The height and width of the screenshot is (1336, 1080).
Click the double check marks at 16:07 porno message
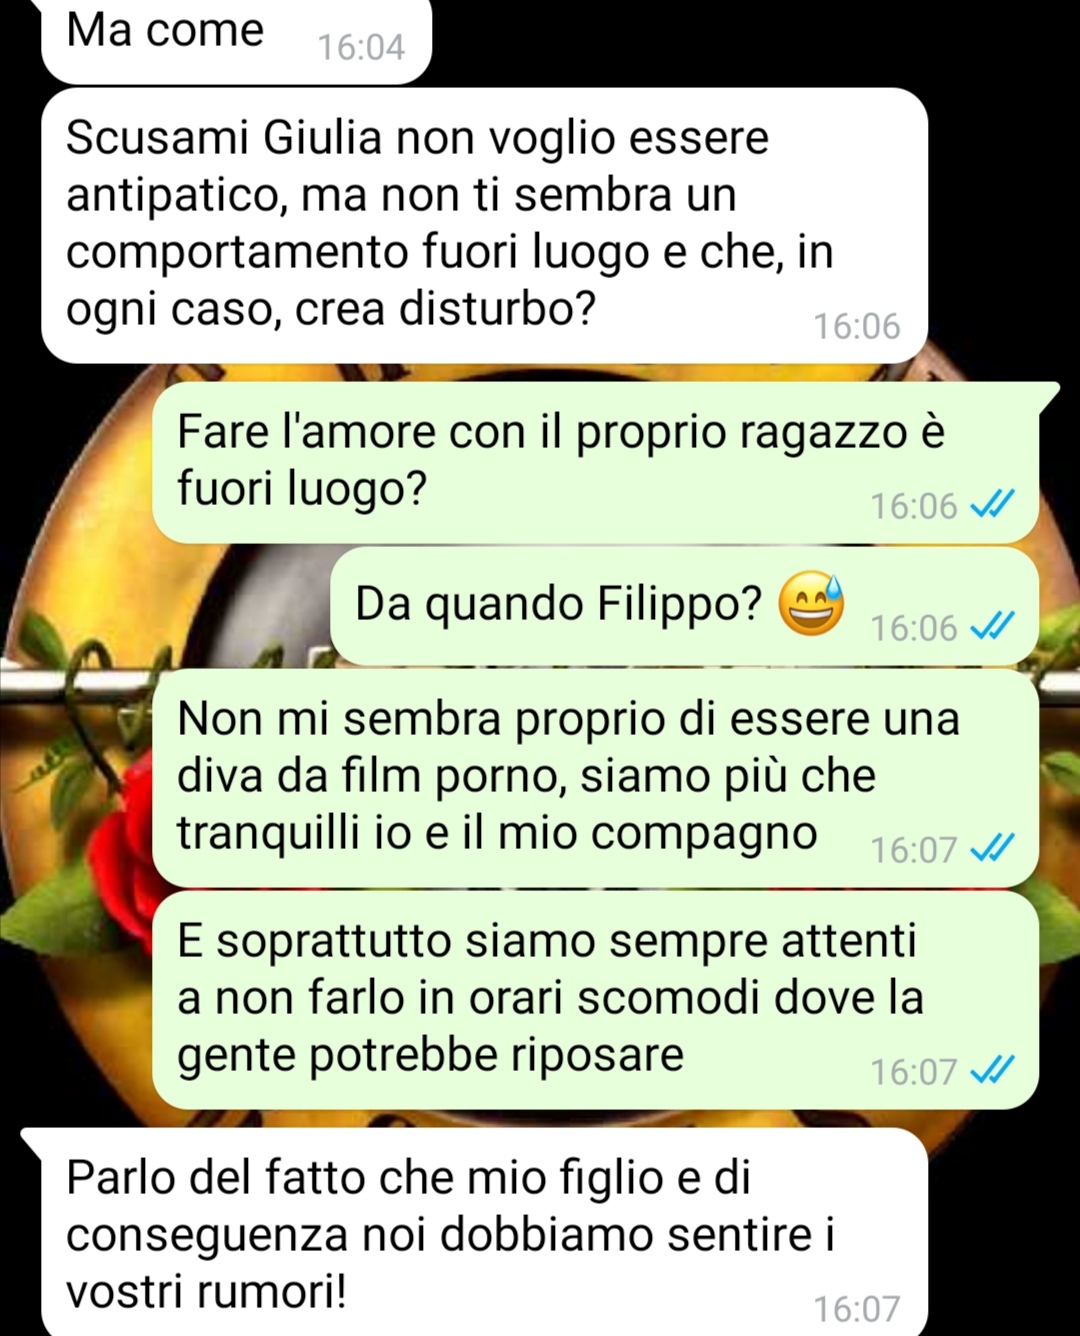(993, 849)
